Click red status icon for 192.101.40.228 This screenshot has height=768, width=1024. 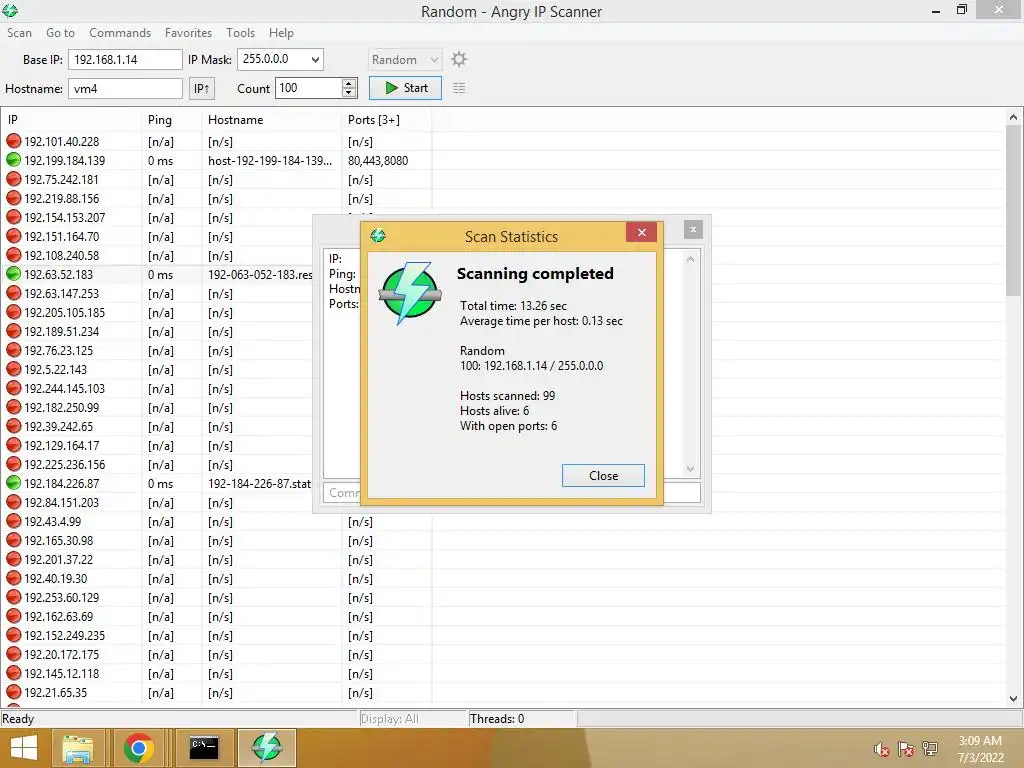[x=13, y=141]
